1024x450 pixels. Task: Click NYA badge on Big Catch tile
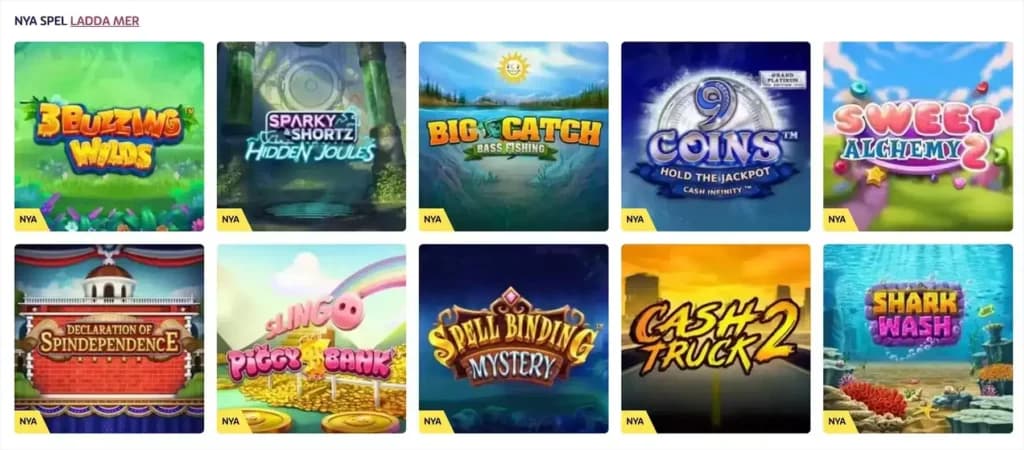coord(434,219)
